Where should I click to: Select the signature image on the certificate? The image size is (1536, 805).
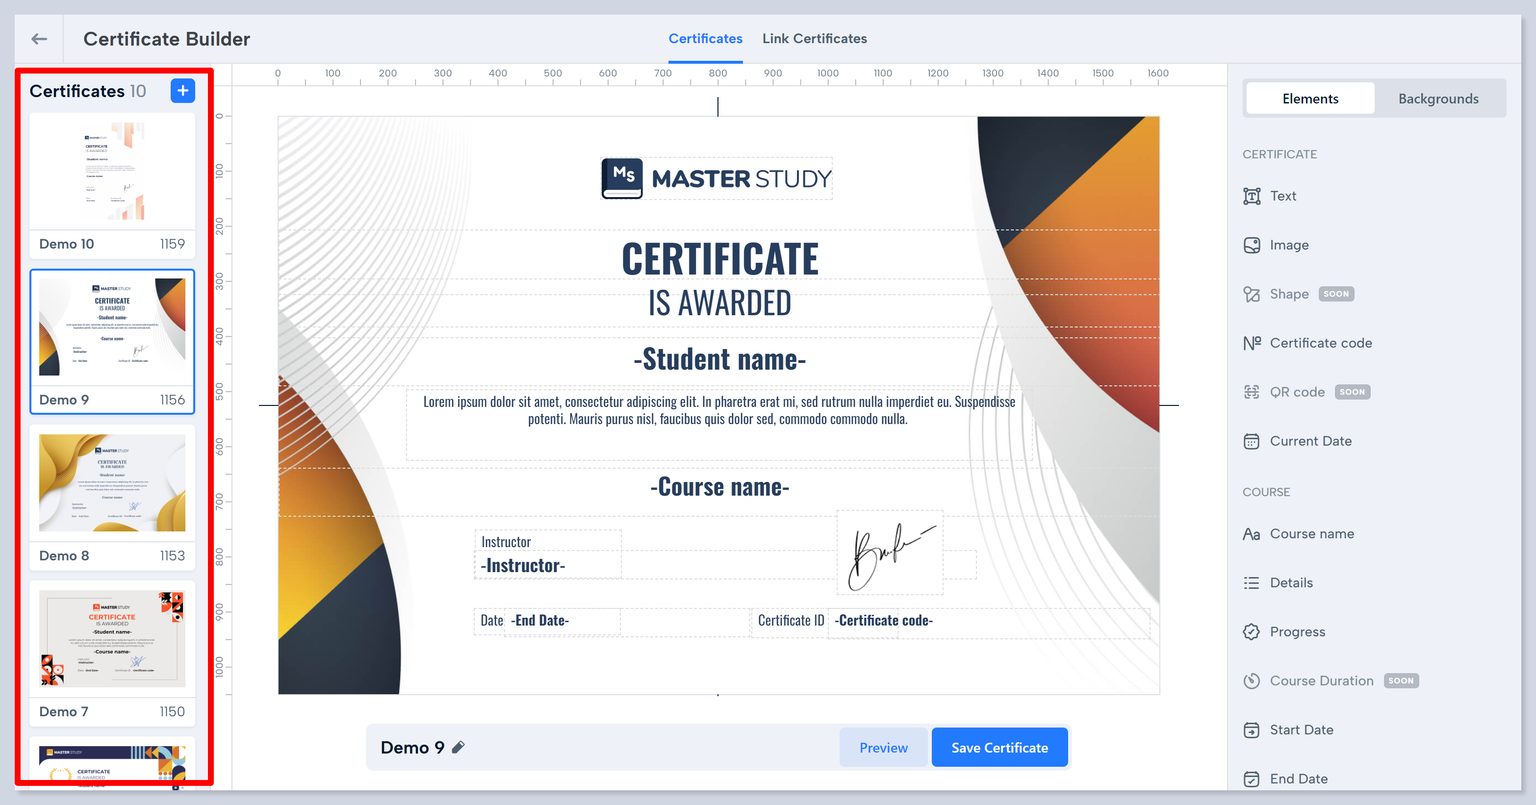coord(889,553)
